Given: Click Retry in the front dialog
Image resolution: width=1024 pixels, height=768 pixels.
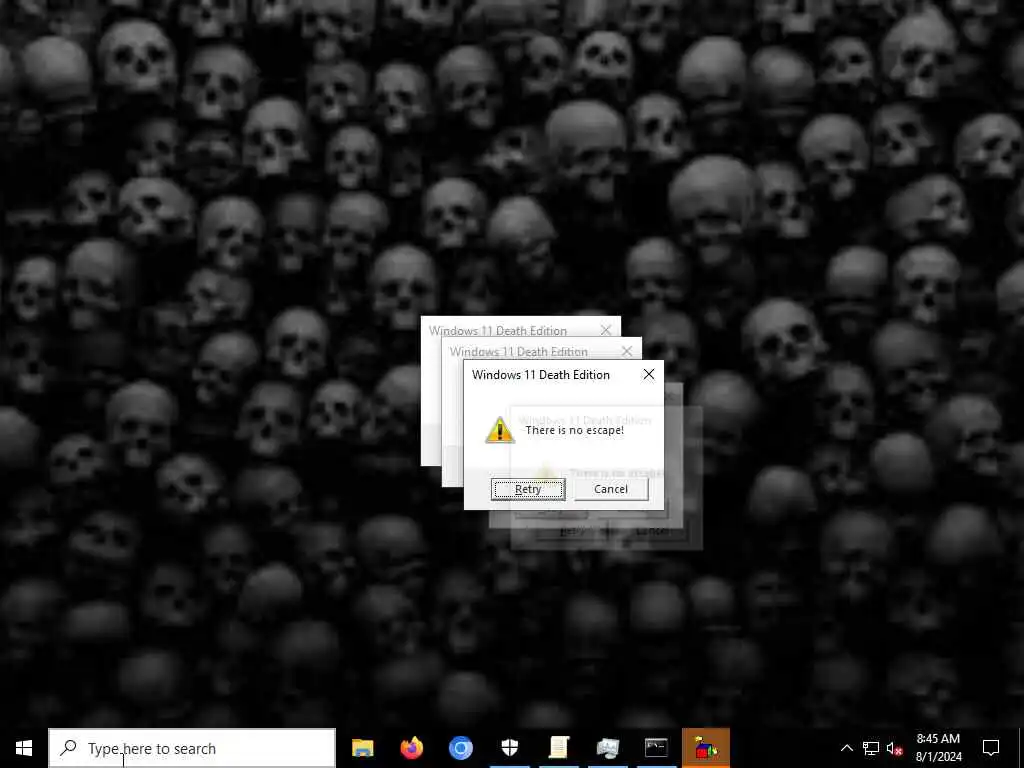Looking at the screenshot, I should tap(528, 489).
